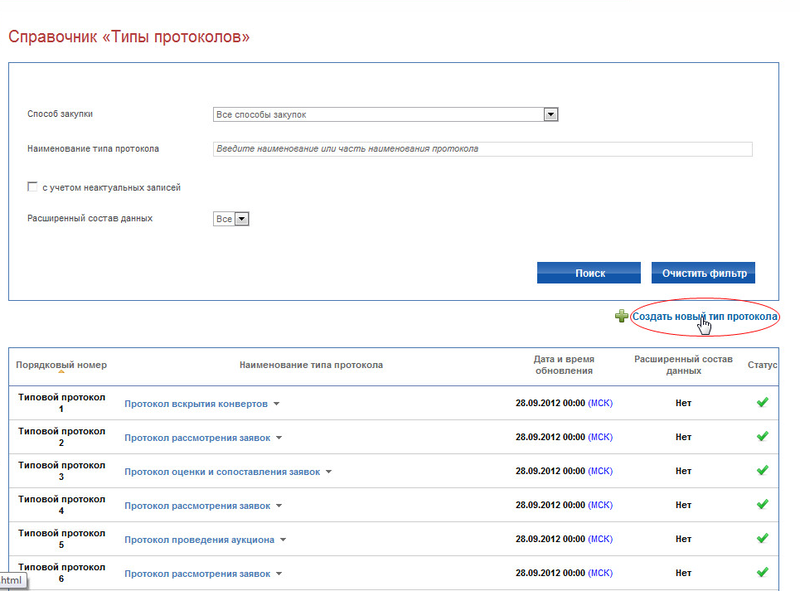Click the 'Наименование типа протокола' text field

[x=482, y=149]
